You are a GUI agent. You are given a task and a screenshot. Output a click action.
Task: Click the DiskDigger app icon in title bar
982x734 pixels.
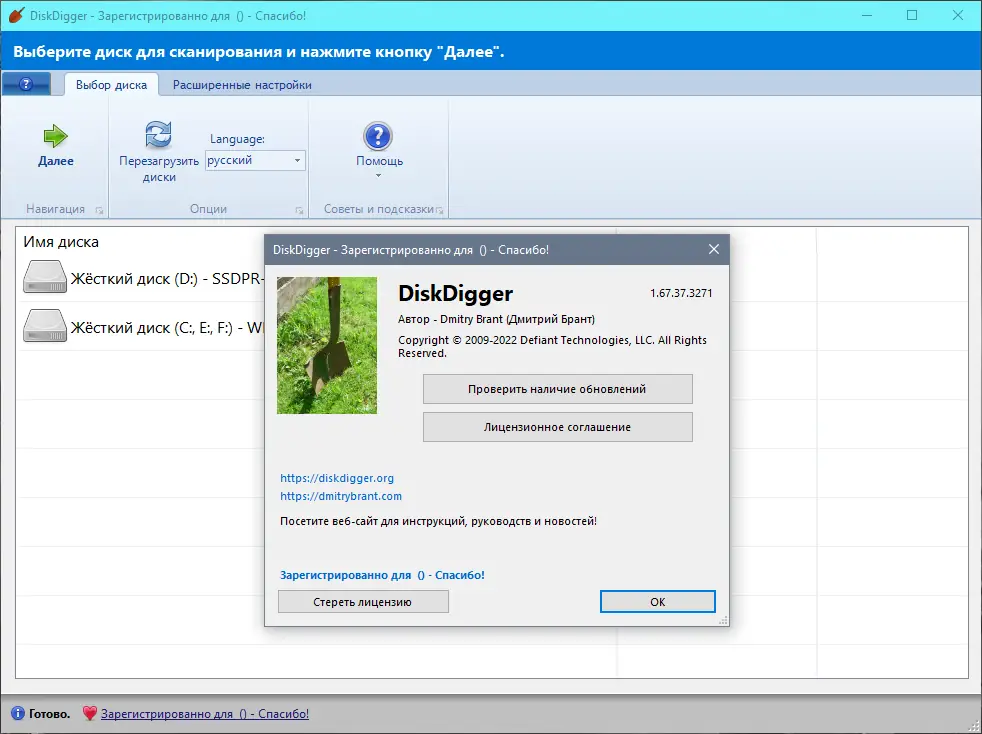pos(16,15)
